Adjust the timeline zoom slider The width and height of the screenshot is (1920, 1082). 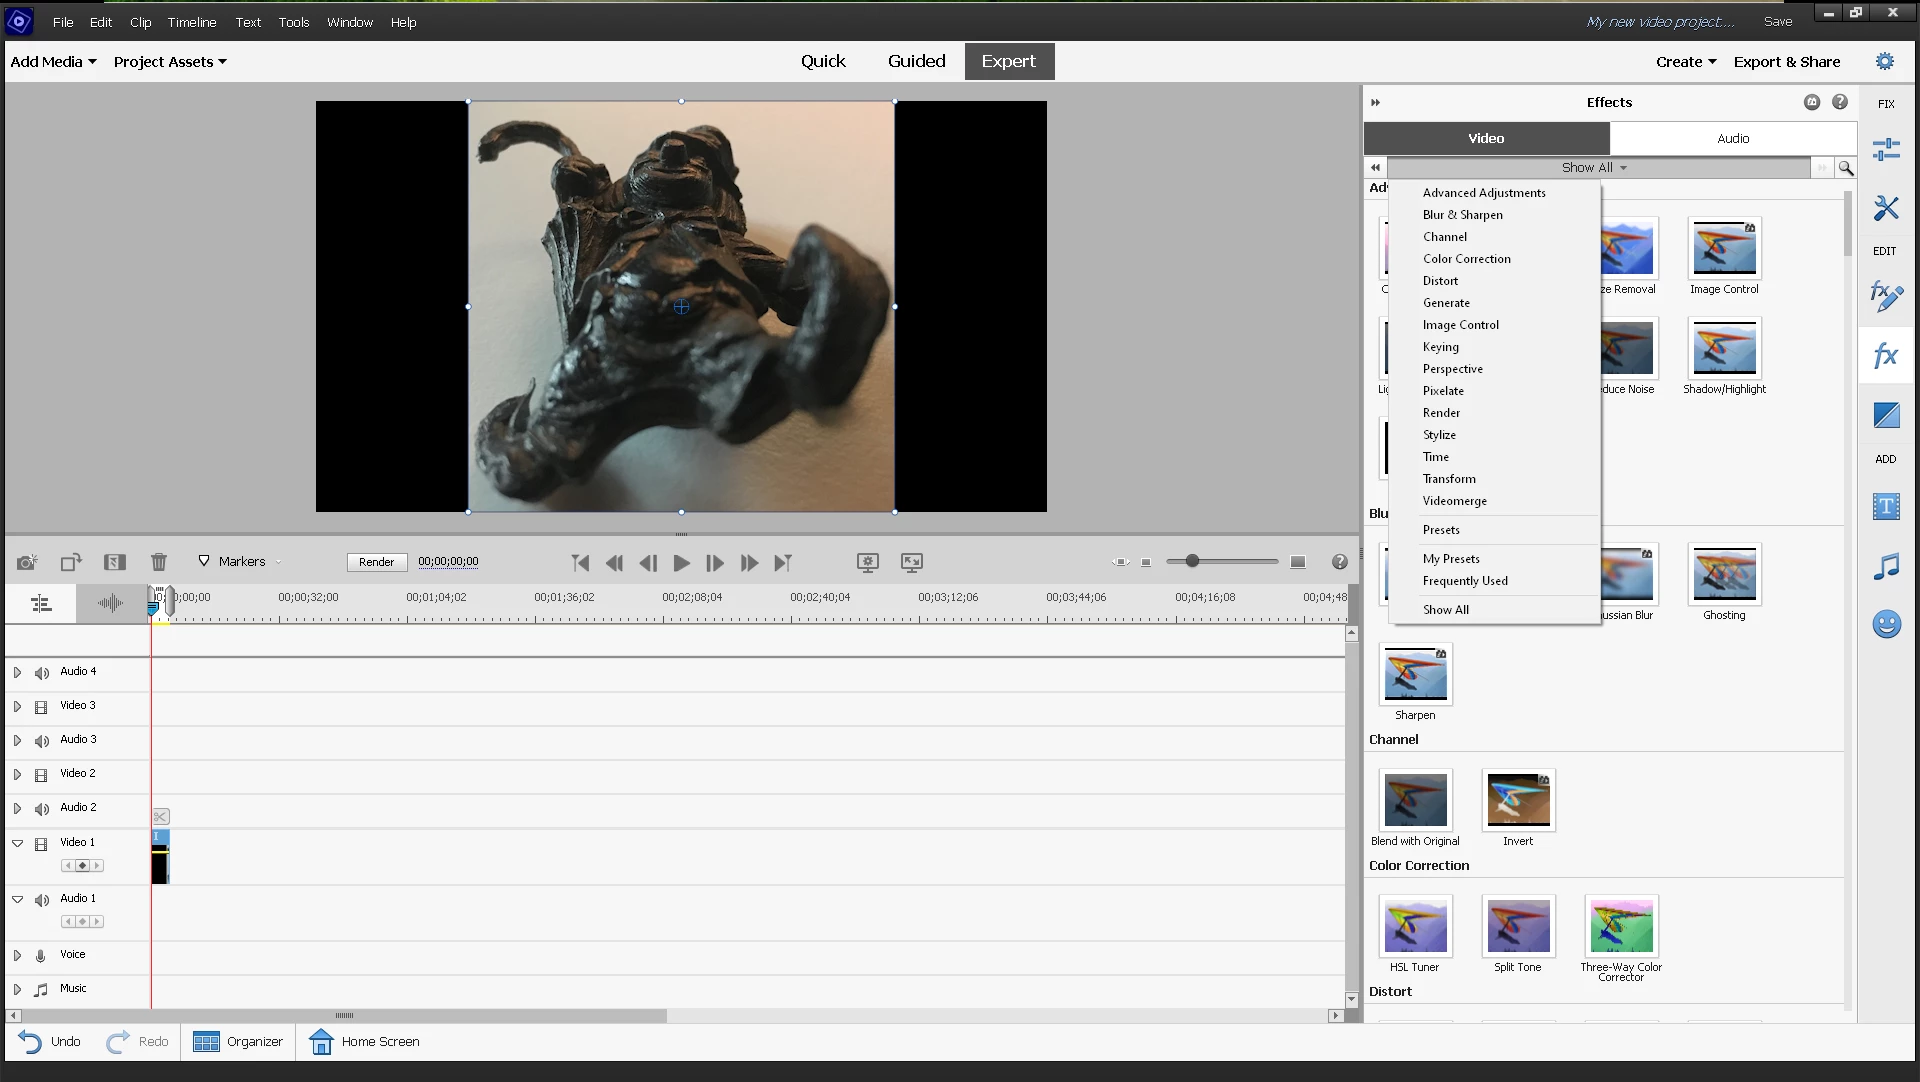[1192, 562]
